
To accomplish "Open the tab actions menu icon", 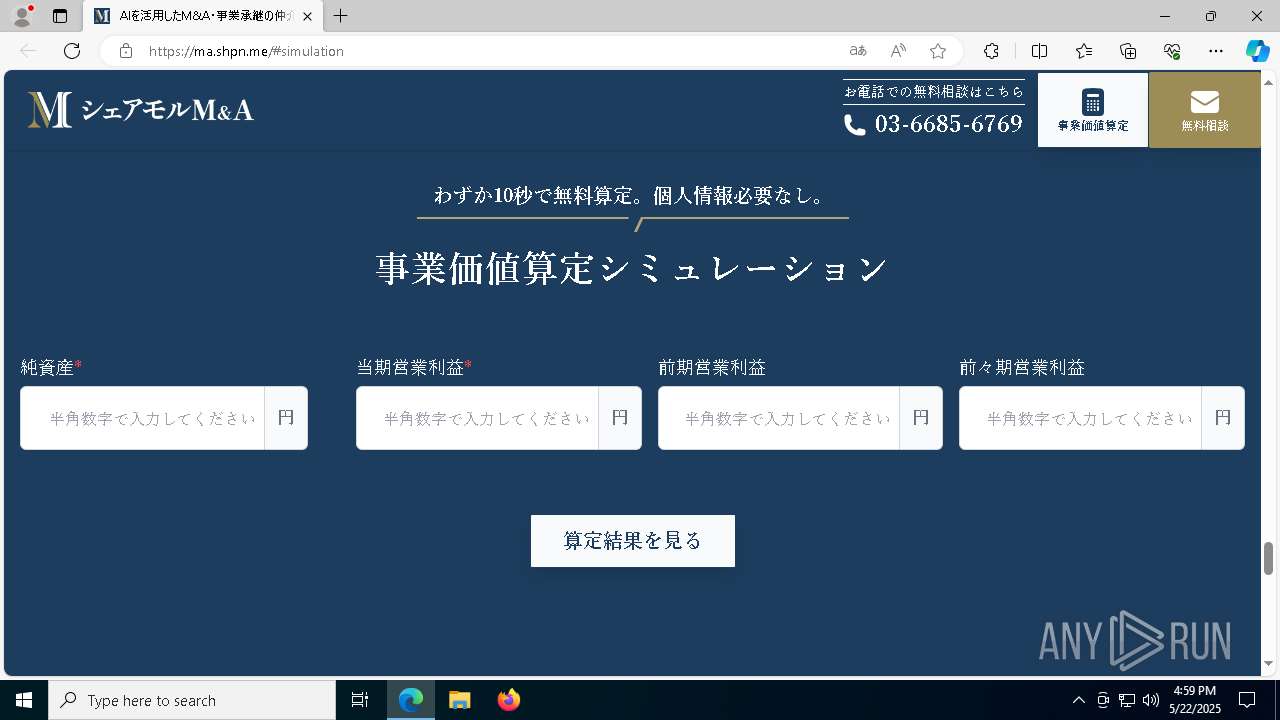I will click(x=60, y=16).
